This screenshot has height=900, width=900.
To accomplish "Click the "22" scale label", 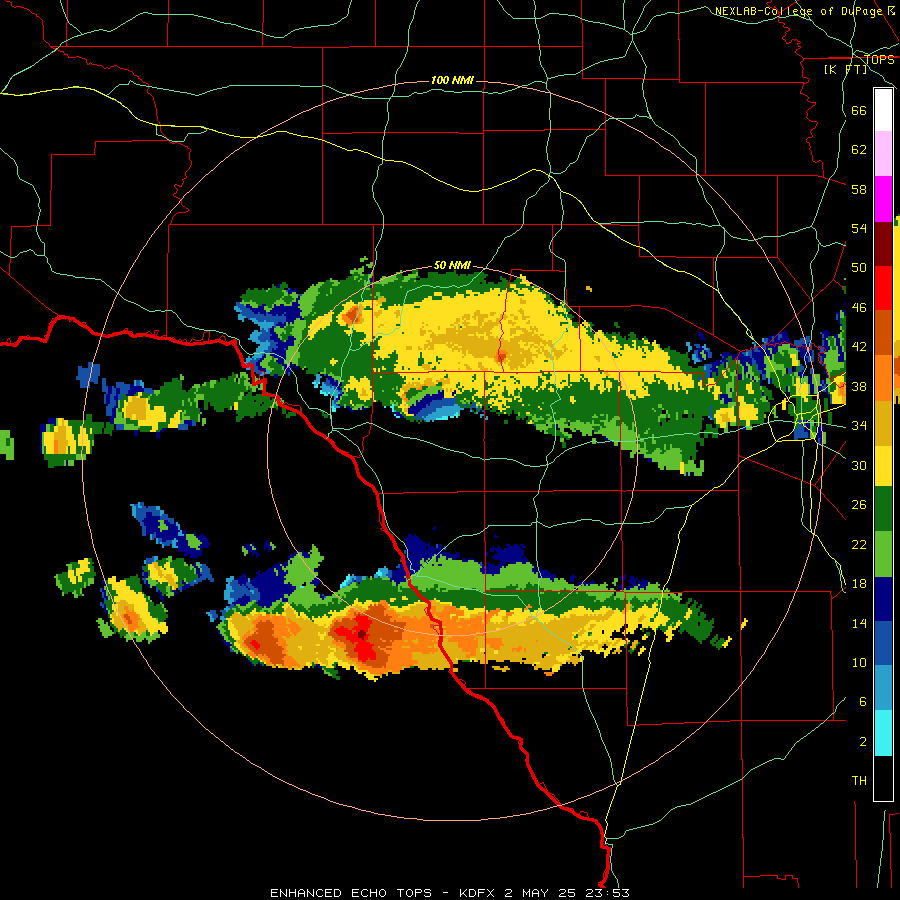I will point(859,545).
